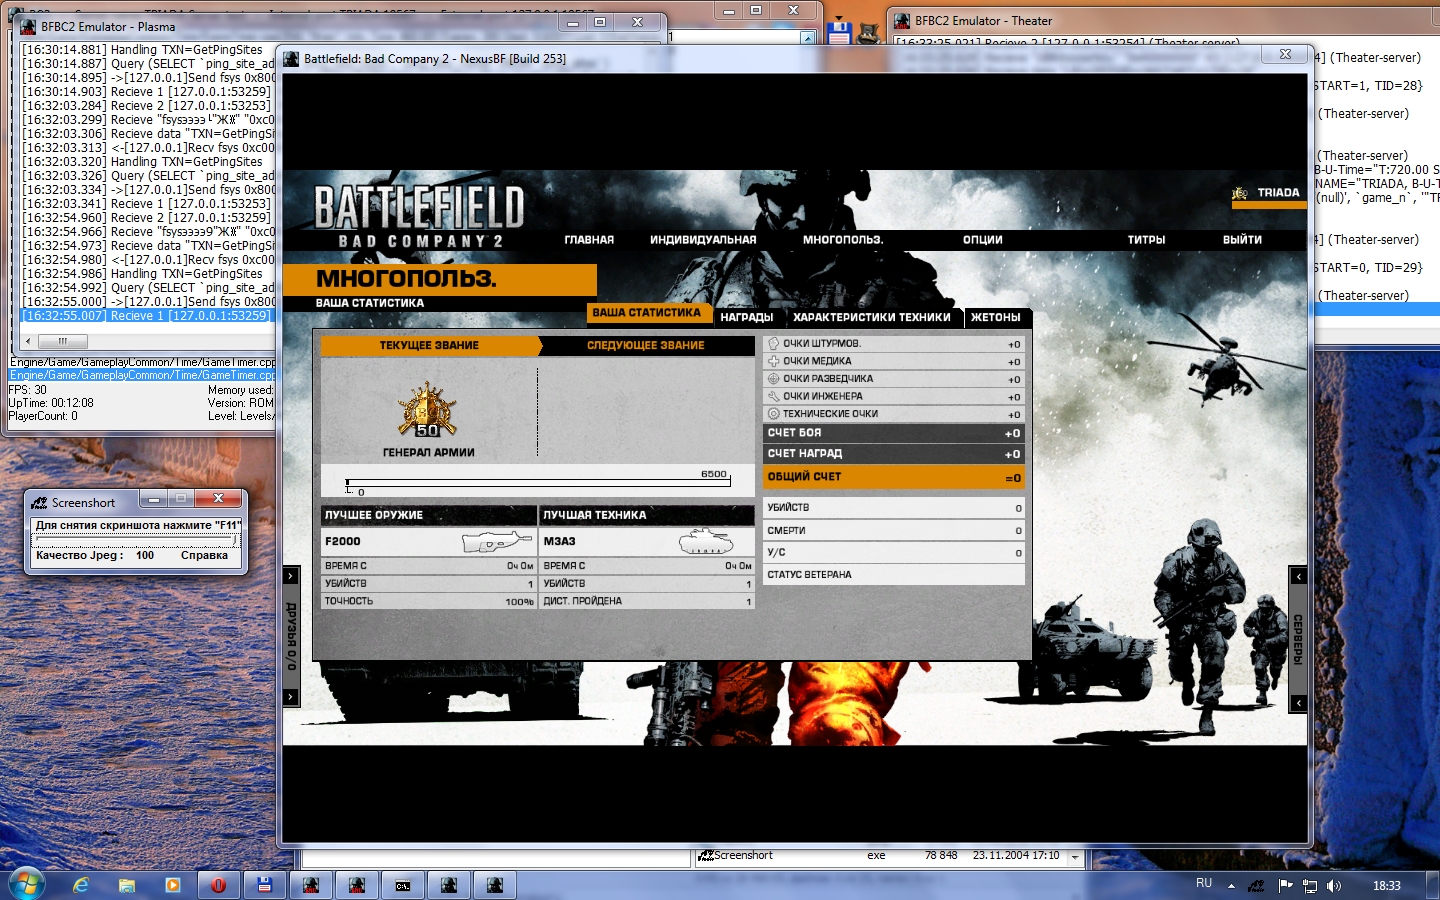This screenshot has height=900, width=1440.
Task: Click the Screenshot window title icon
Action: (x=39, y=503)
